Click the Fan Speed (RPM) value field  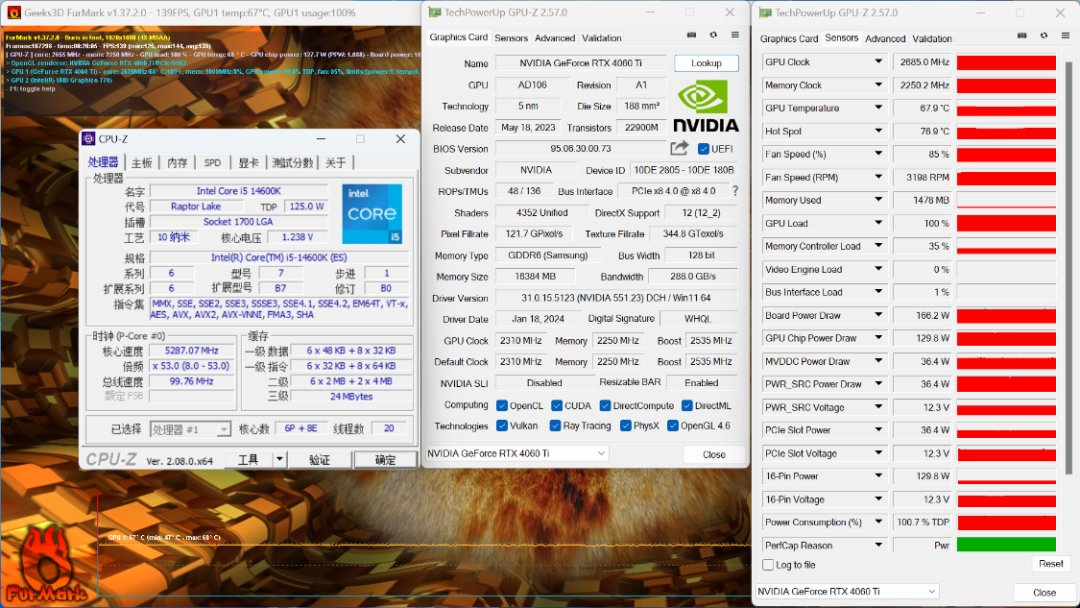pyautogui.click(x=922, y=177)
